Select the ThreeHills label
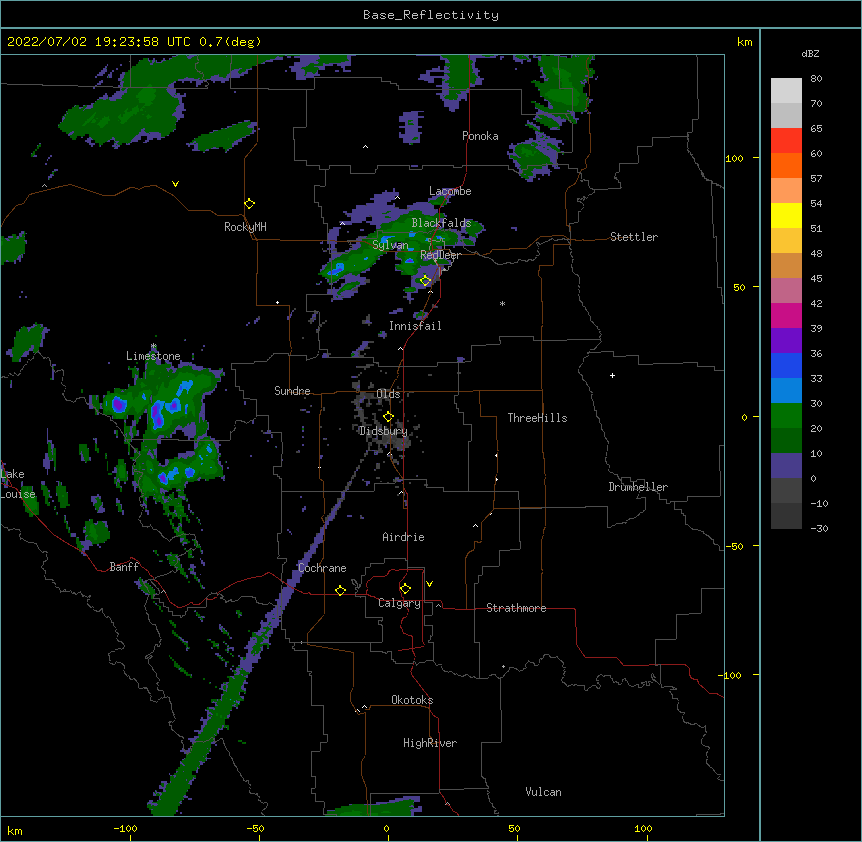 [537, 418]
